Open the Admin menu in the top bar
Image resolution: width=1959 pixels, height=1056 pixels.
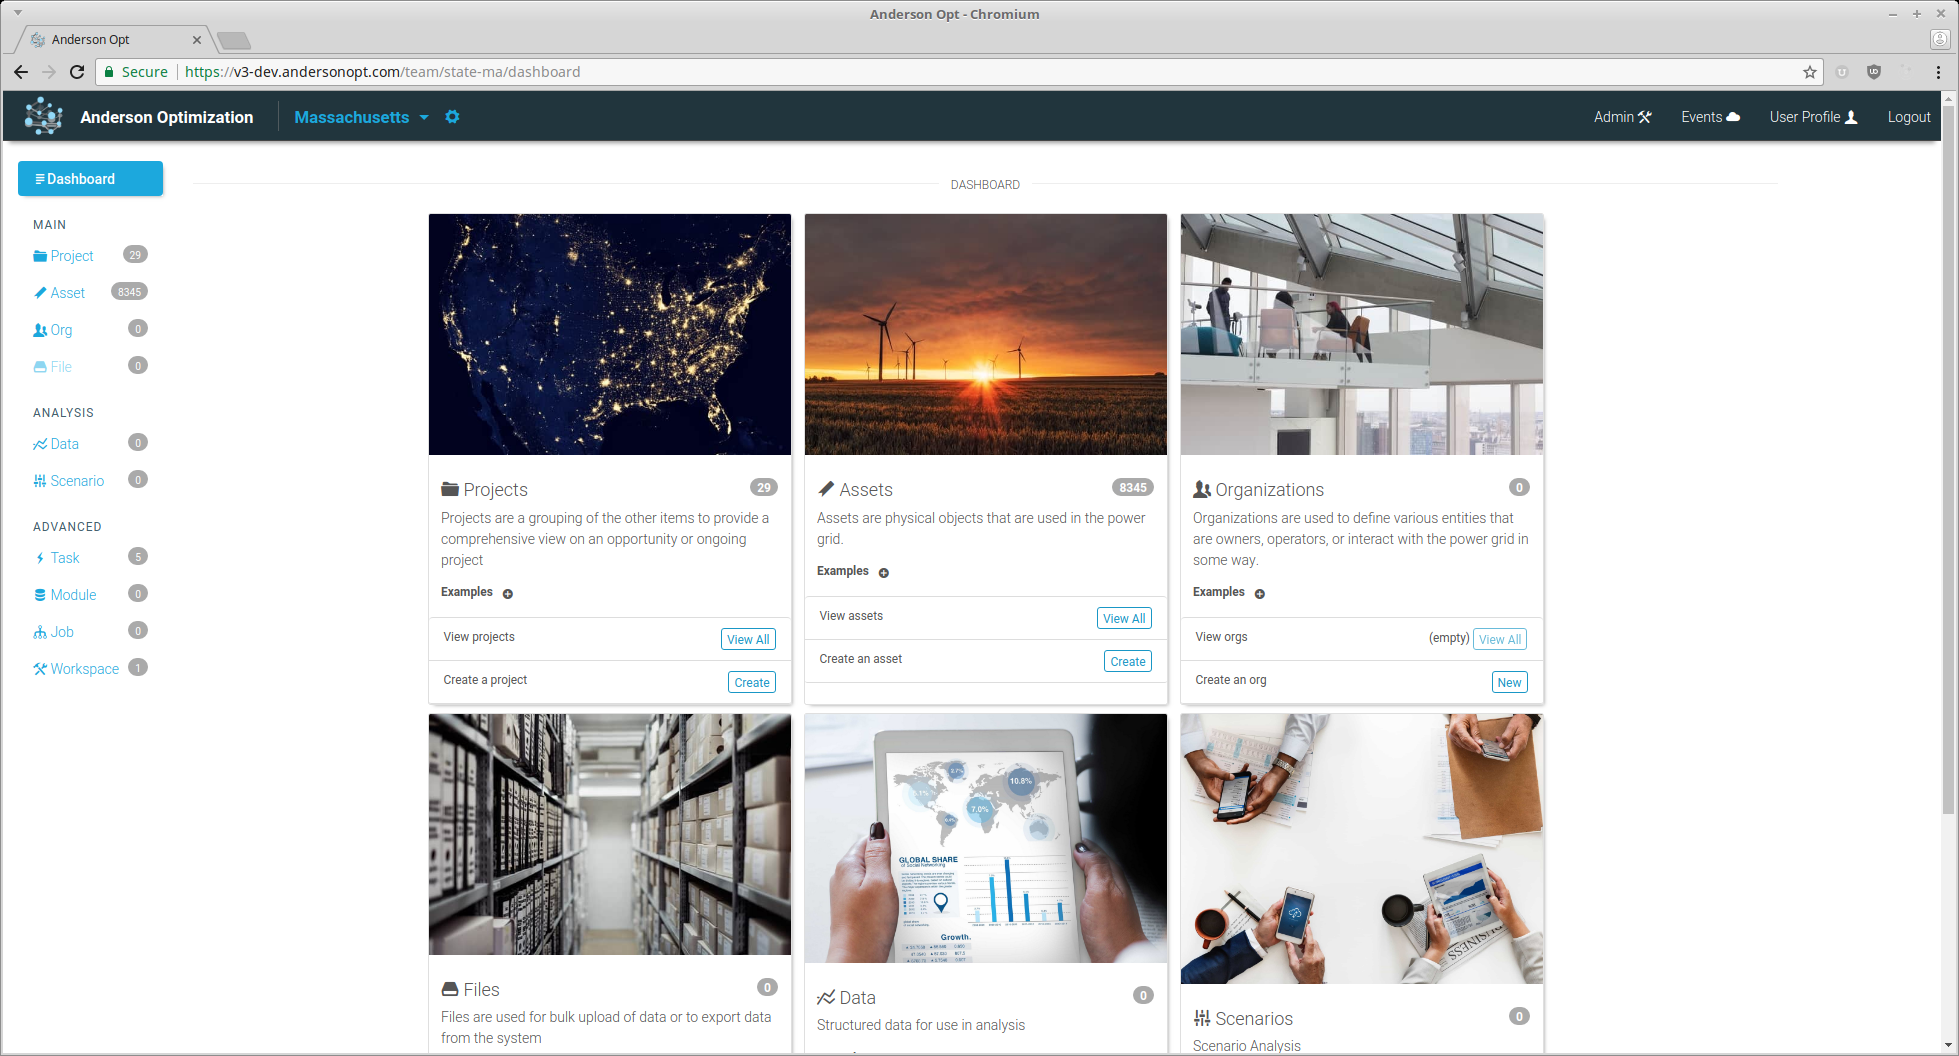(x=1622, y=117)
